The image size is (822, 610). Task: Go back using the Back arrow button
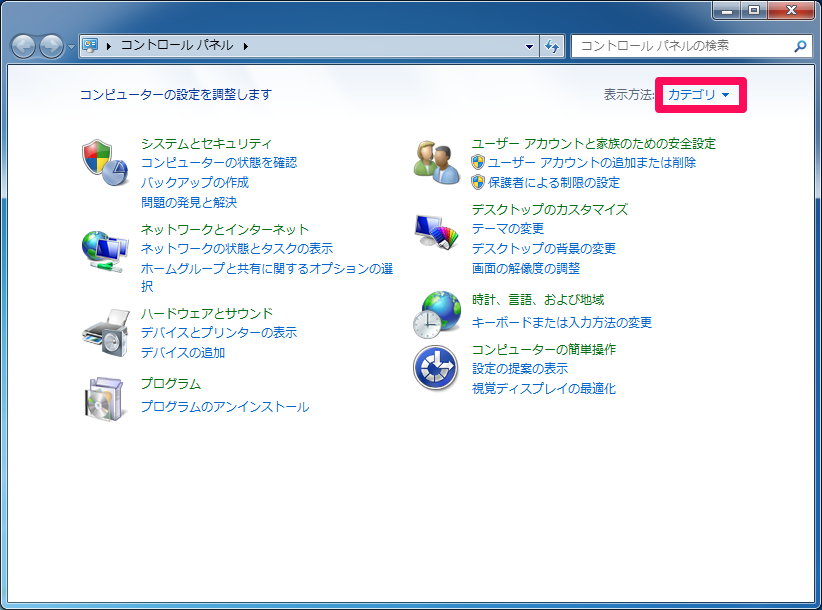[24, 46]
